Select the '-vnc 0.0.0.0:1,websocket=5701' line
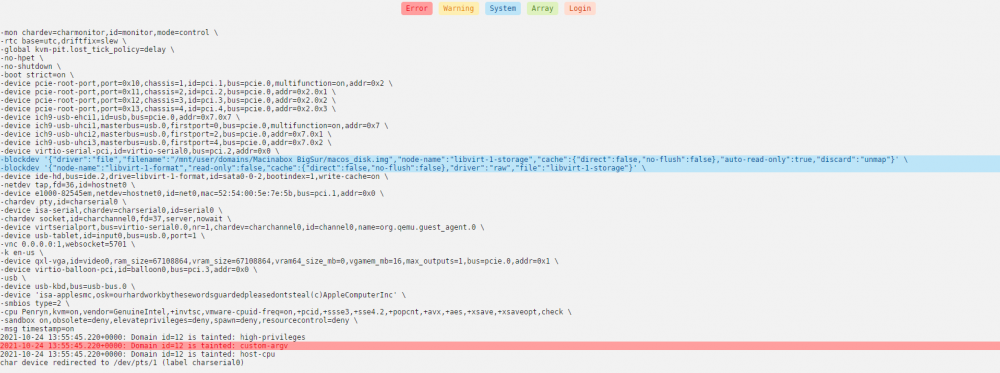Viewport: 1000px width, 373px height. pyautogui.click(x=68, y=244)
